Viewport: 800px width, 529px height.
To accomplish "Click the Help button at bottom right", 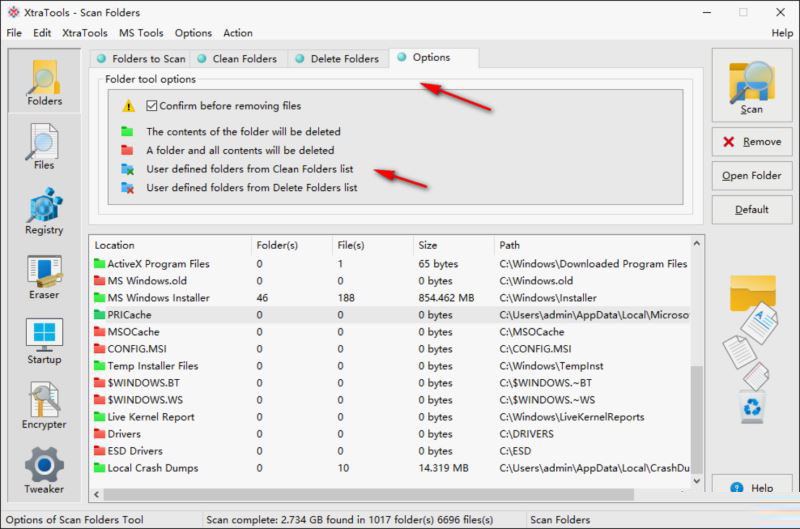I will click(x=752, y=485).
